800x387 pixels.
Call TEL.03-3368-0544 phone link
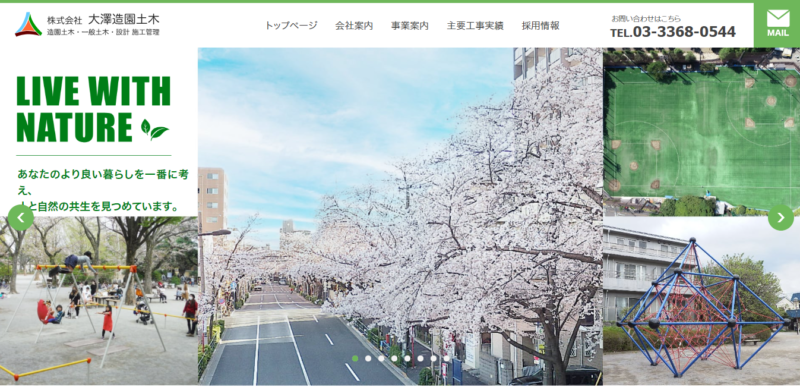point(673,32)
